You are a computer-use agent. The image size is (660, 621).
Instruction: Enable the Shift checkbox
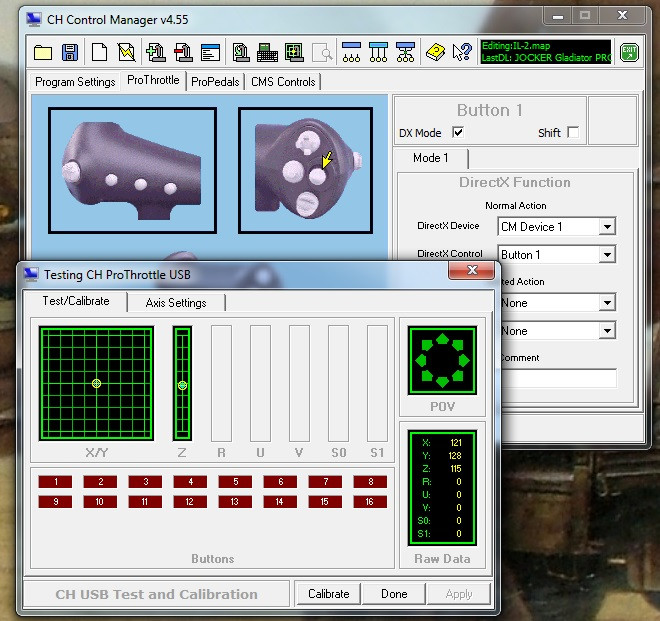click(x=572, y=132)
